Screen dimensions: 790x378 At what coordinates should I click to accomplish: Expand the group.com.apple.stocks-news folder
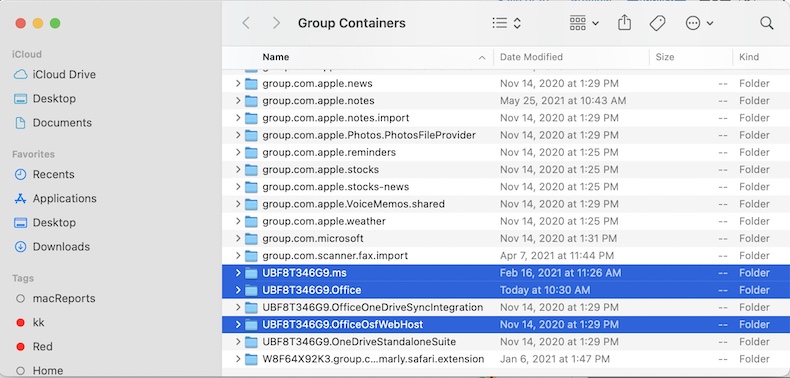pos(238,187)
